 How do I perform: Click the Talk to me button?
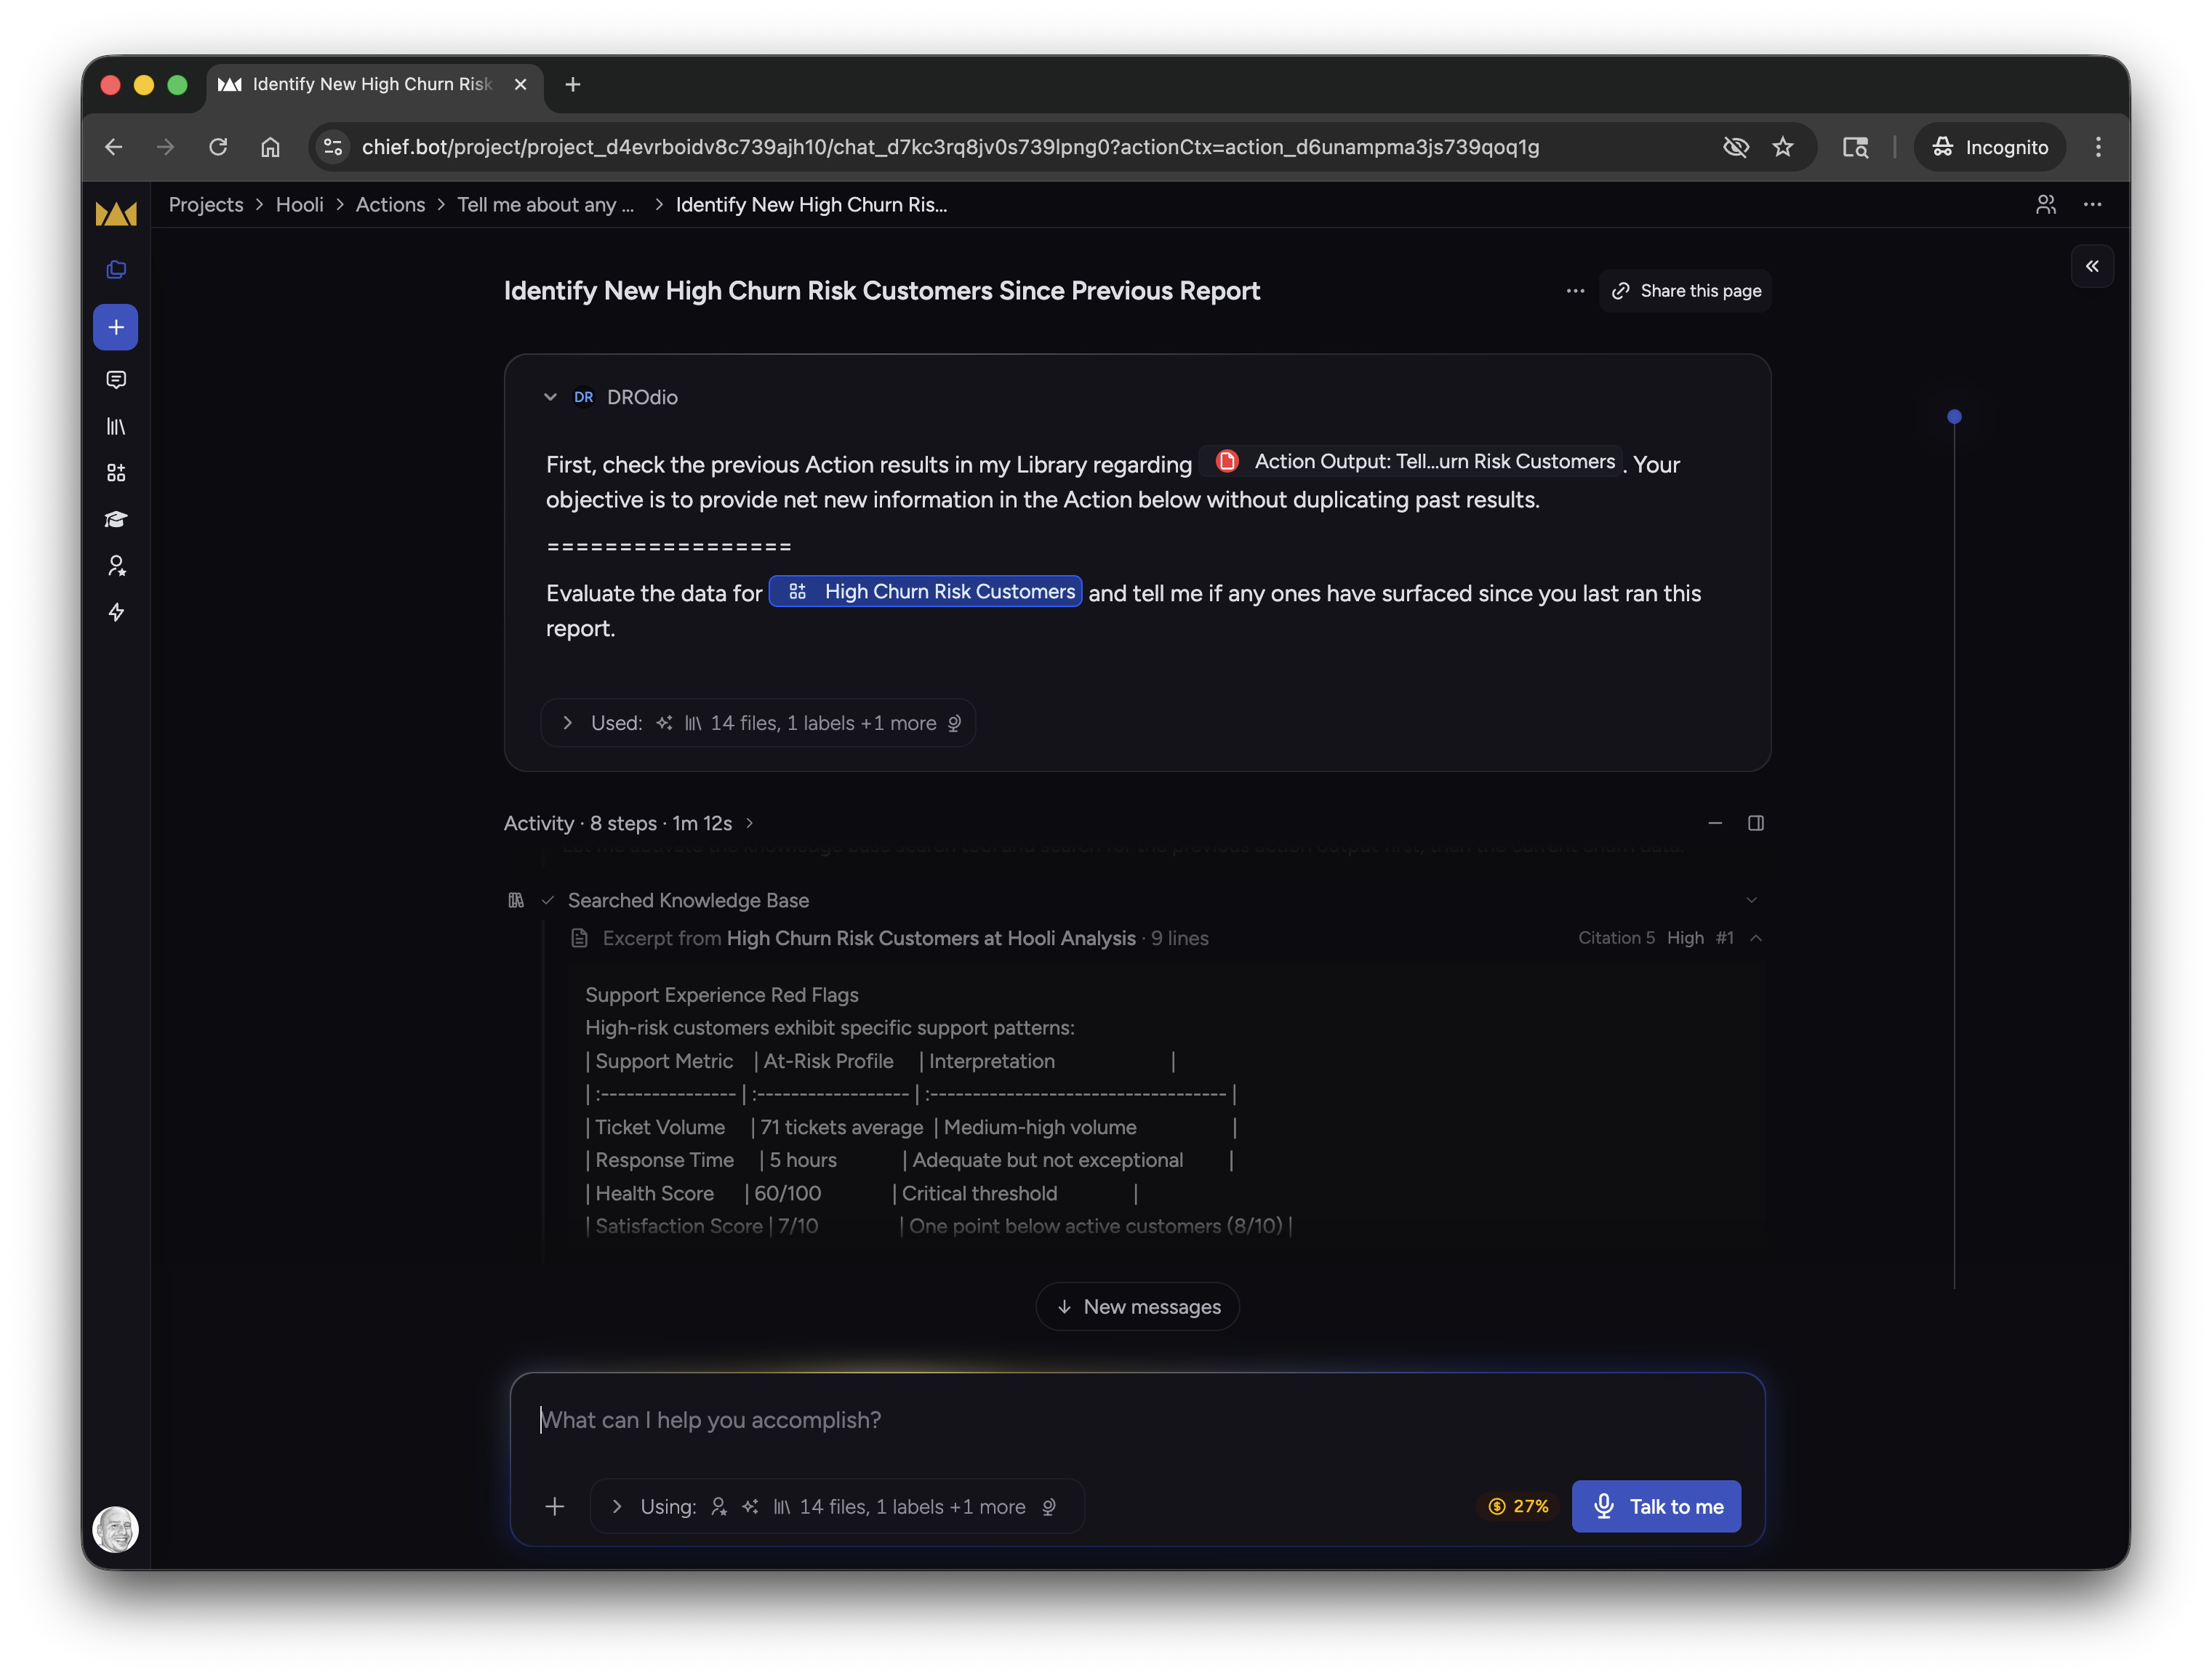[1656, 1506]
